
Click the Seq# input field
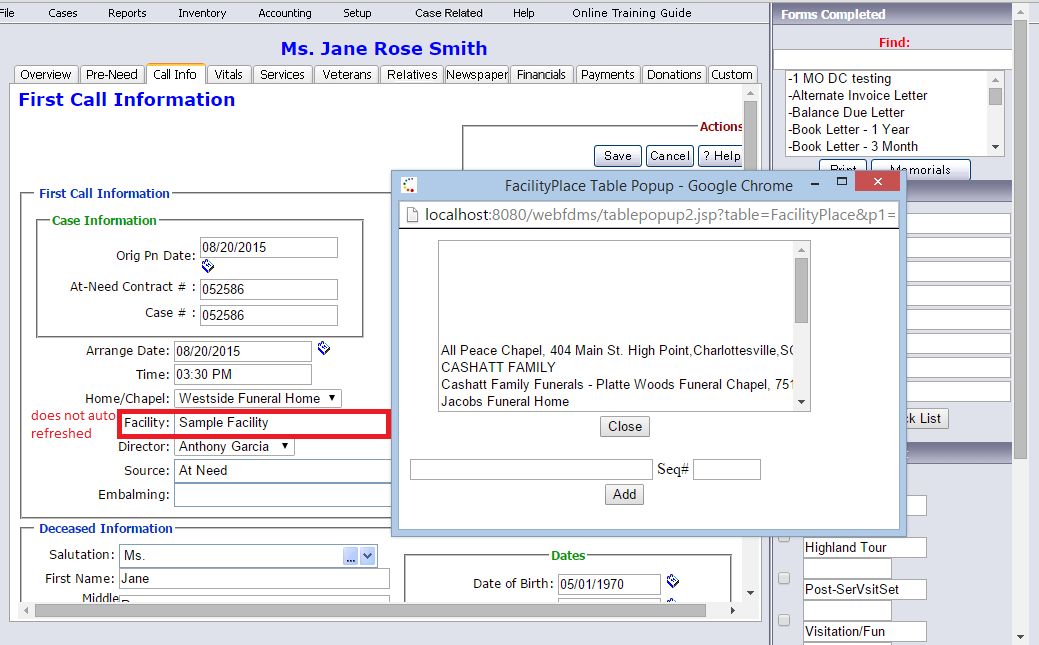click(x=727, y=469)
